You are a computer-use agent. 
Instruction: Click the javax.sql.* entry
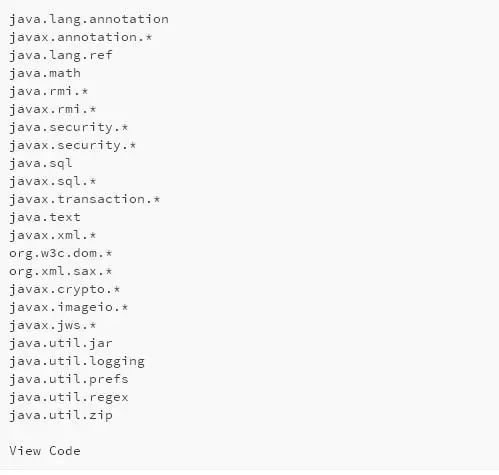click(53, 181)
